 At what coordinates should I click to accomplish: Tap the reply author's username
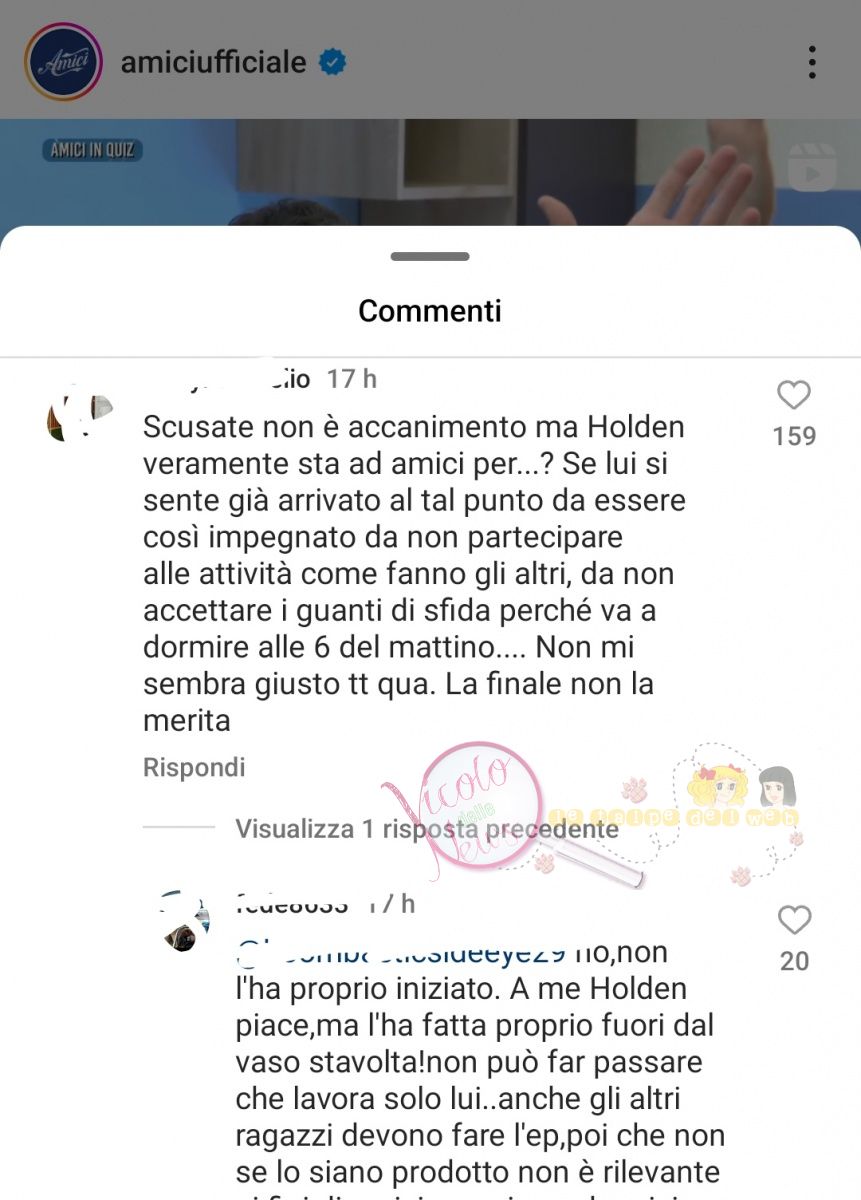point(292,903)
